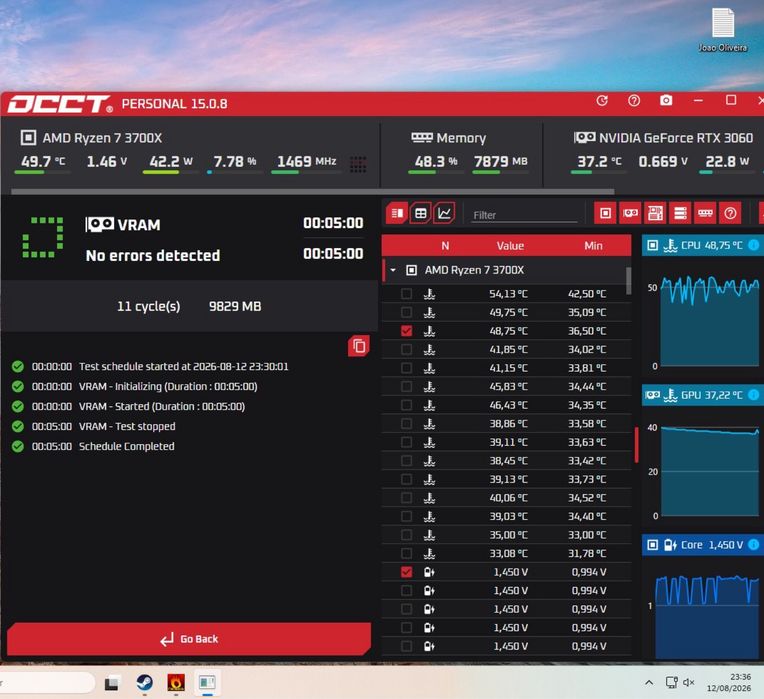The image size is (764, 699).
Task: Click the thermometer icon in the 54,13 °C row
Action: pyautogui.click(x=429, y=294)
